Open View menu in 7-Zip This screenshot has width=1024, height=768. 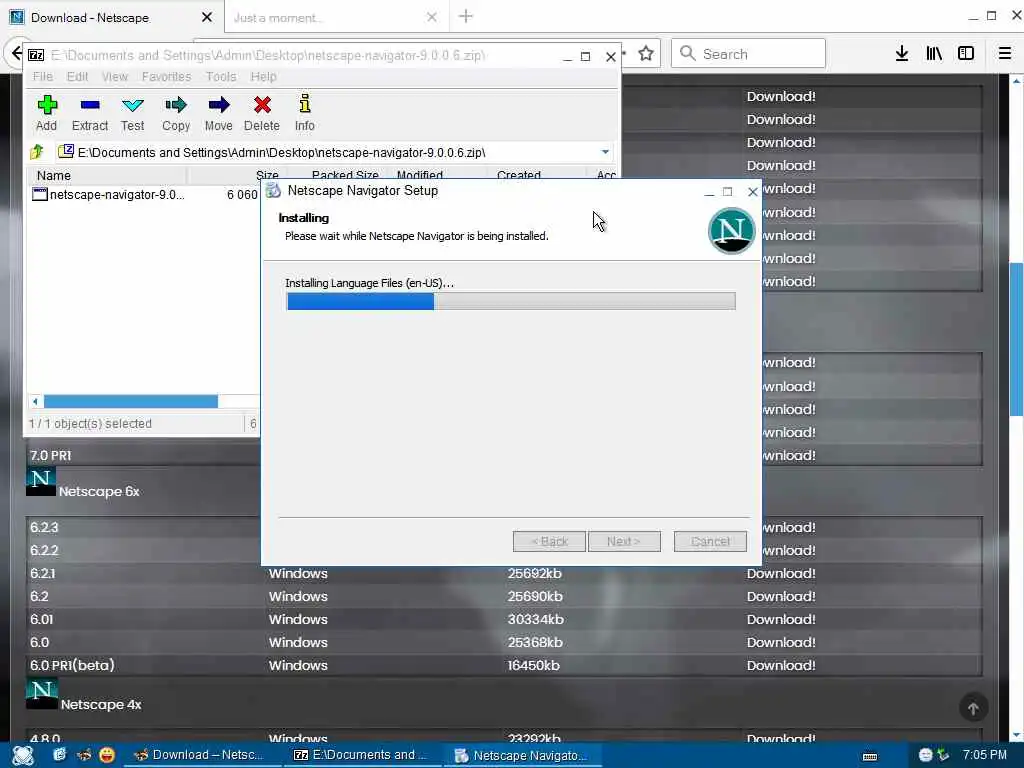click(x=115, y=76)
